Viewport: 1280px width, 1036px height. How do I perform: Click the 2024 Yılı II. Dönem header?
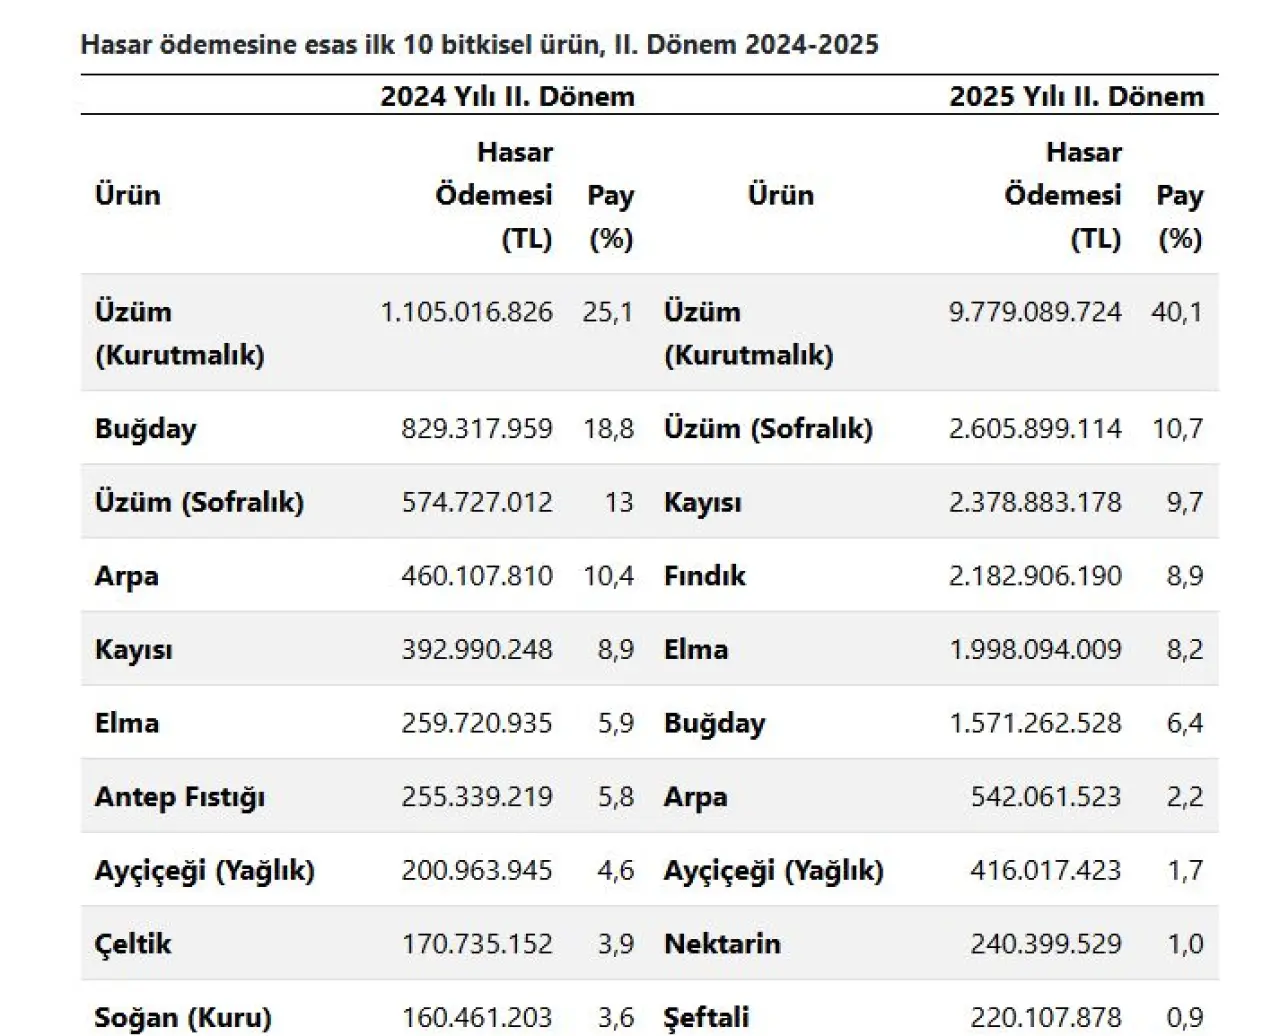507,97
